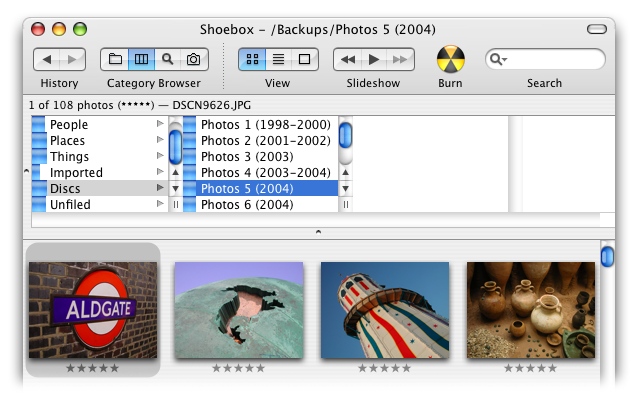Click the Burn disc icon

point(450,59)
